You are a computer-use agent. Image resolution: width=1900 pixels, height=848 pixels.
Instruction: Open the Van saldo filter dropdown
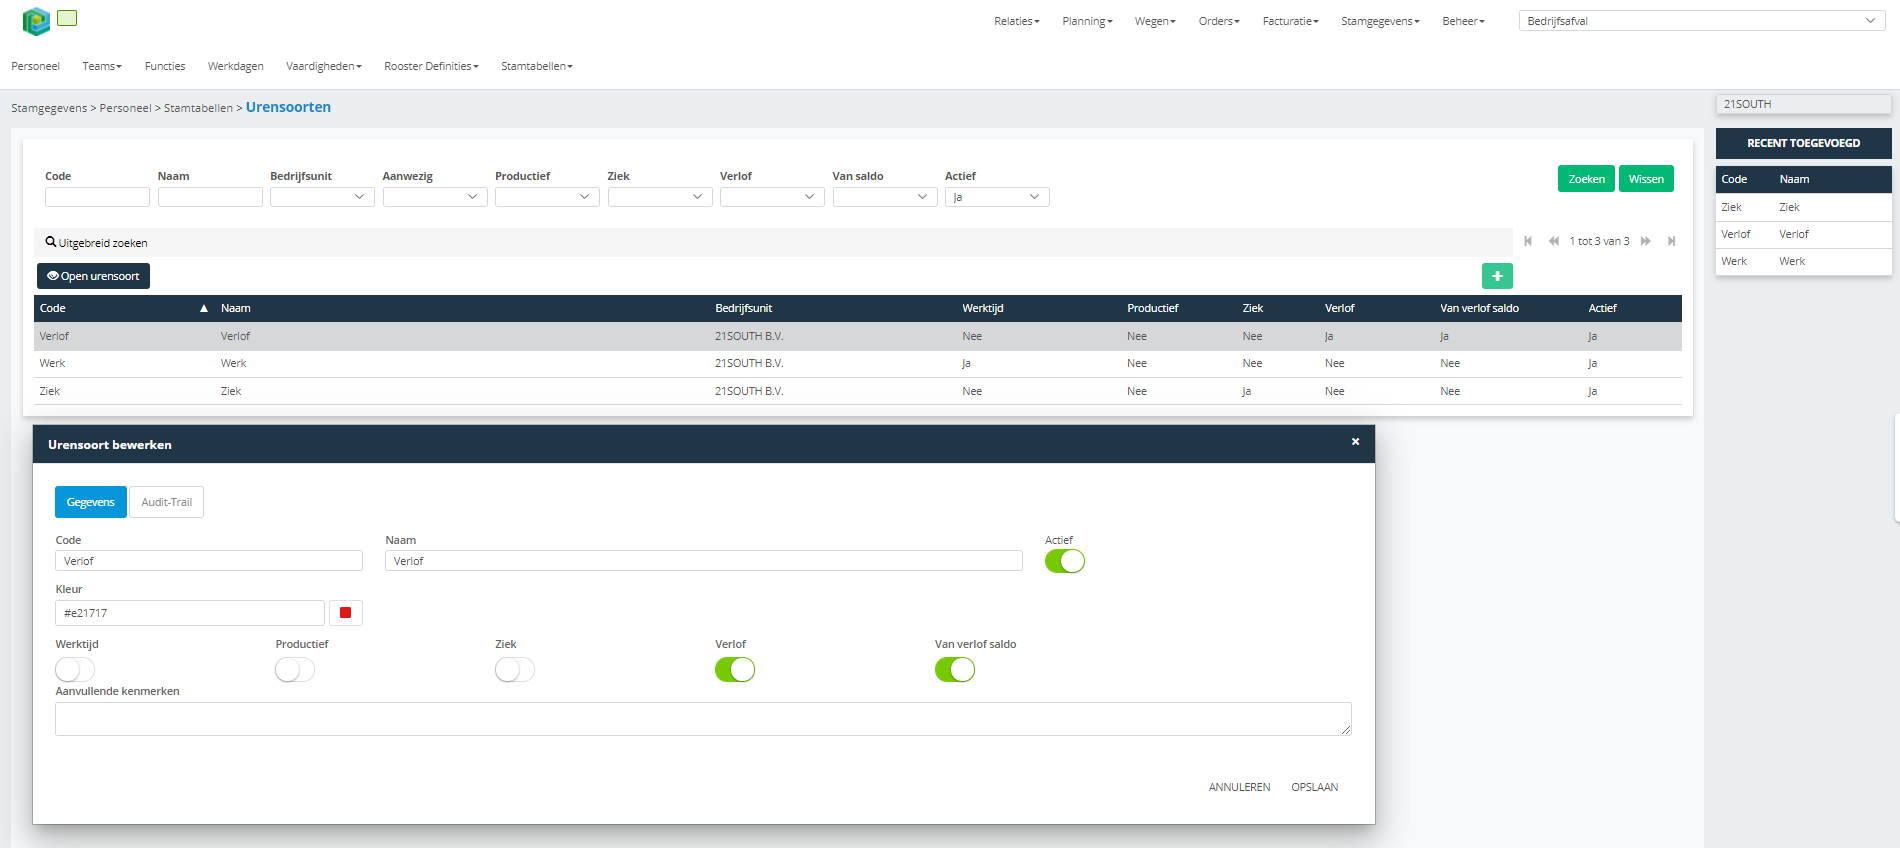pyautogui.click(x=885, y=197)
